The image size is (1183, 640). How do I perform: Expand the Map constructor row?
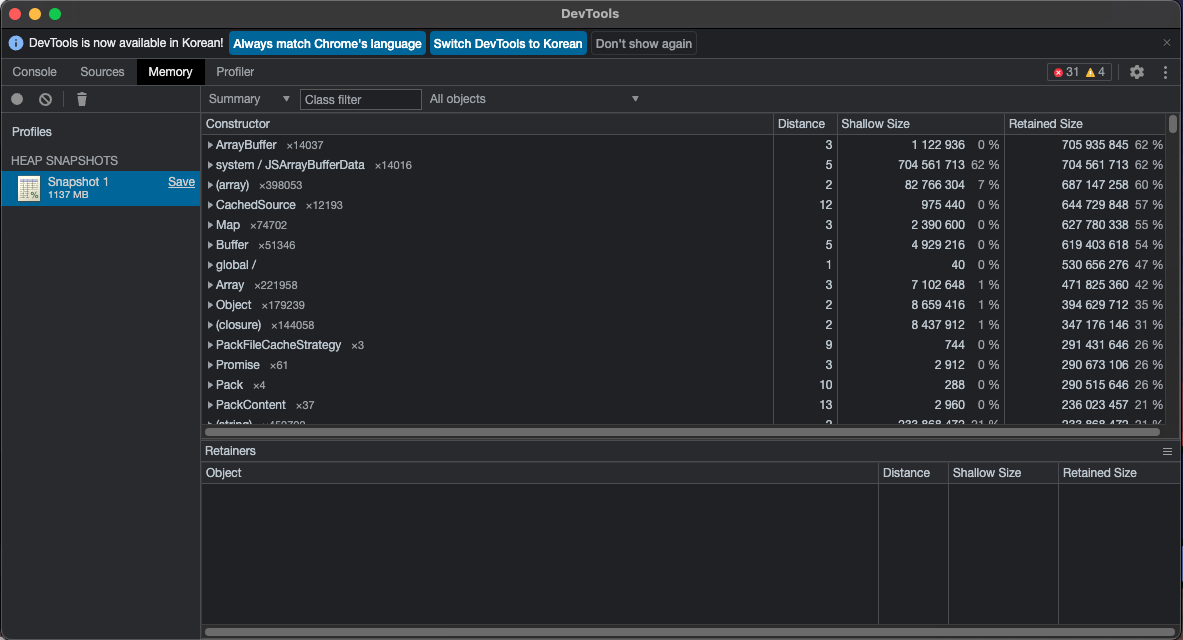tap(210, 225)
